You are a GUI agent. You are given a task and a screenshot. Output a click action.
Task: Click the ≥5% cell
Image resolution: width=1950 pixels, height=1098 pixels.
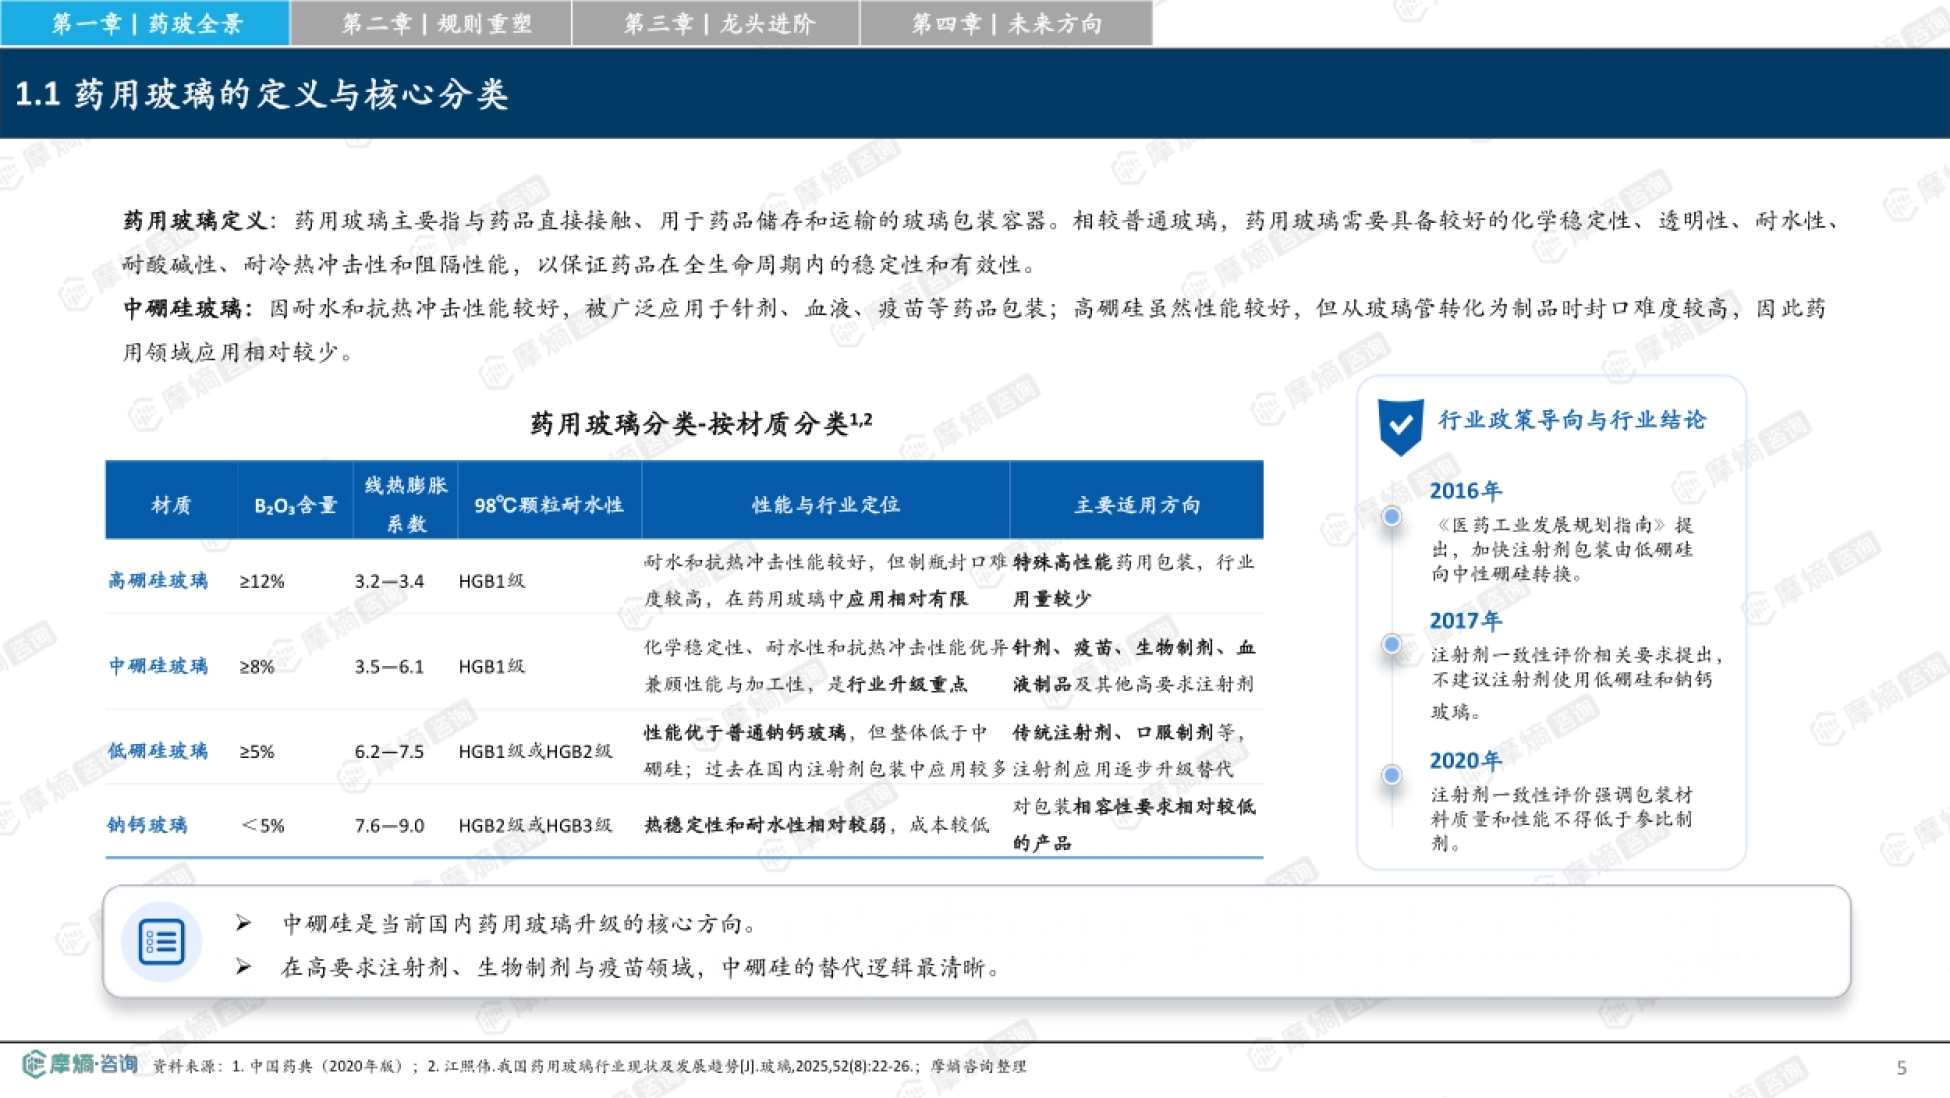tap(257, 751)
